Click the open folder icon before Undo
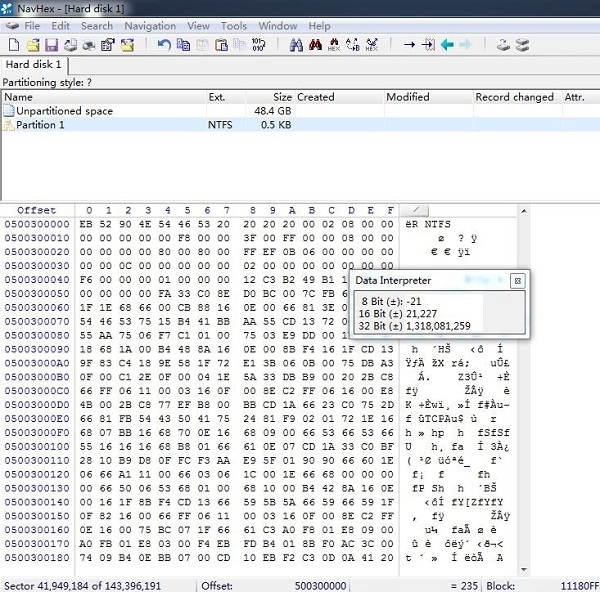Viewport: 600px width, 592px height. click(x=127, y=45)
